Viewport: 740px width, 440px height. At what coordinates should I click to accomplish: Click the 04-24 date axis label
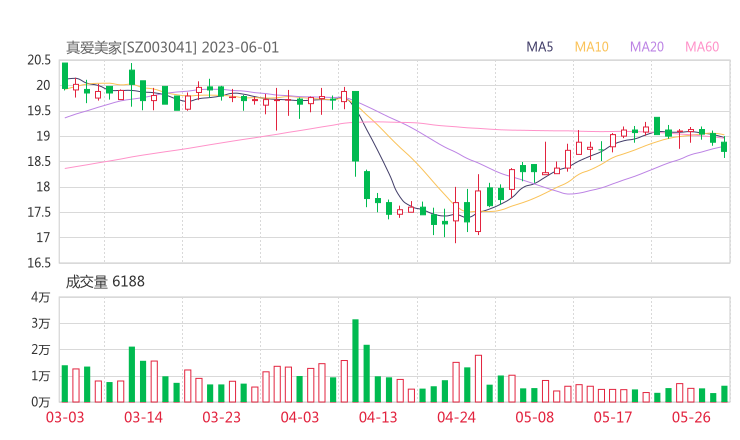pos(456,417)
